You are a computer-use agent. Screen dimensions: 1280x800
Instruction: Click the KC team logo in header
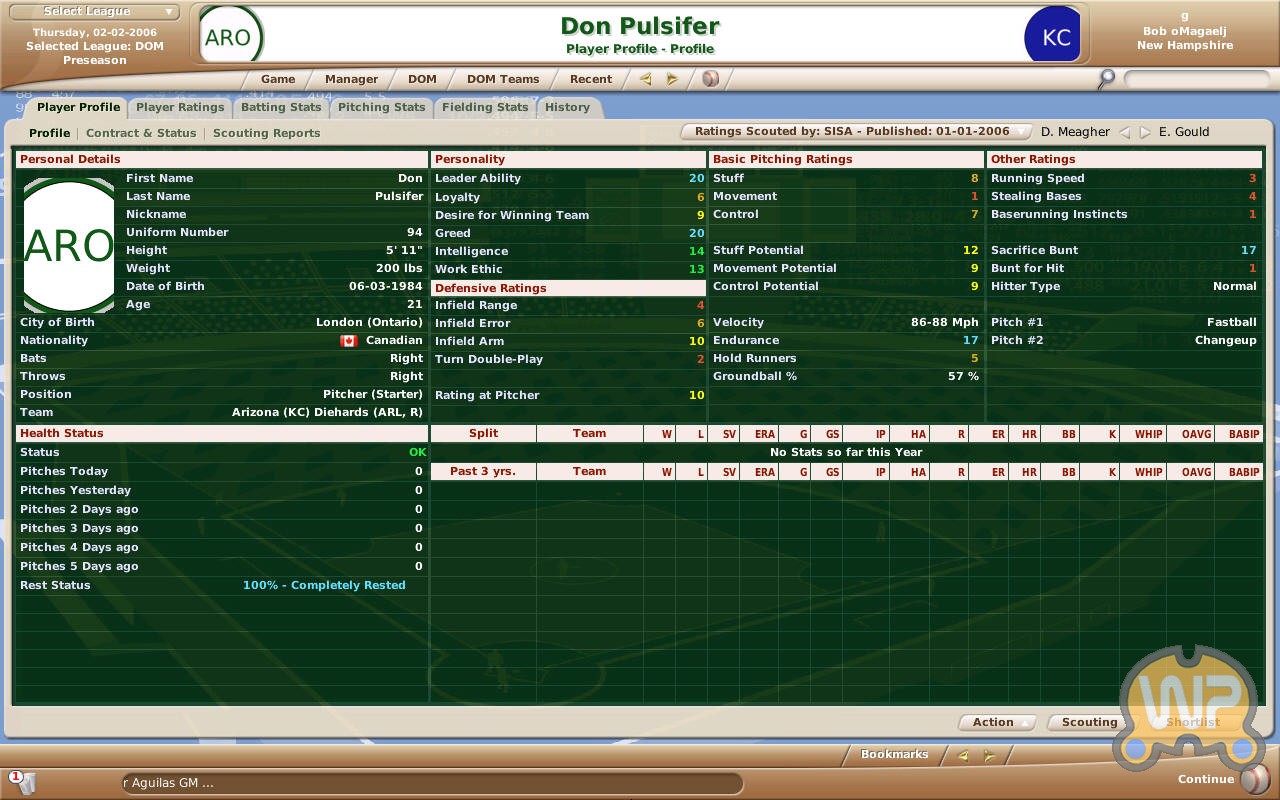click(x=1054, y=38)
